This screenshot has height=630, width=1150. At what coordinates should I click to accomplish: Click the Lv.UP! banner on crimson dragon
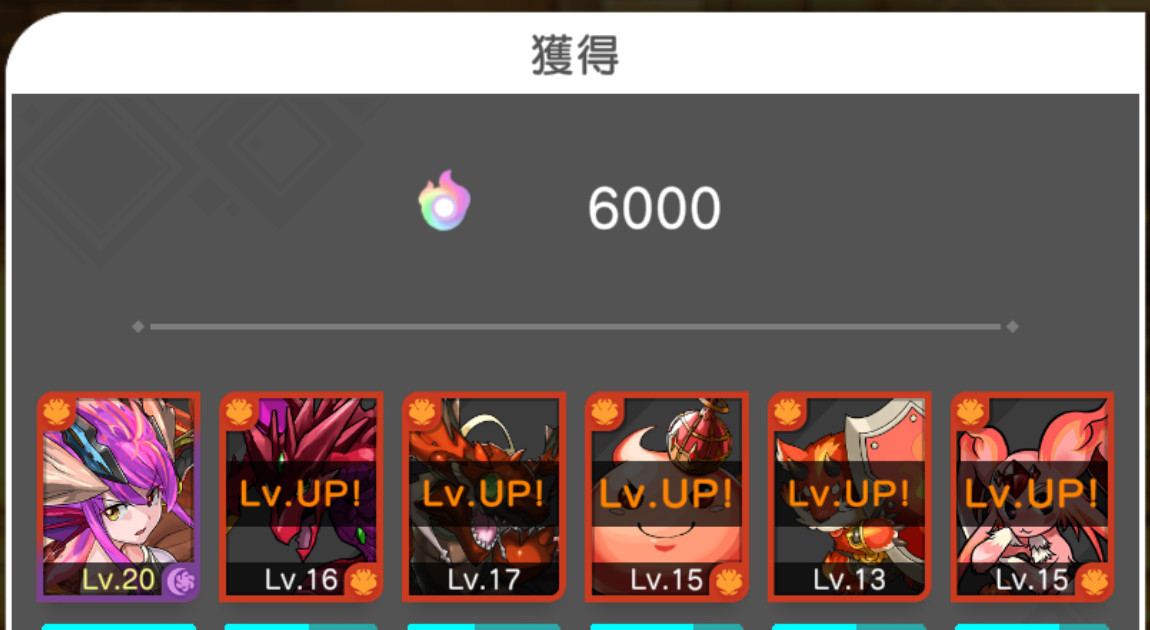tap(301, 494)
